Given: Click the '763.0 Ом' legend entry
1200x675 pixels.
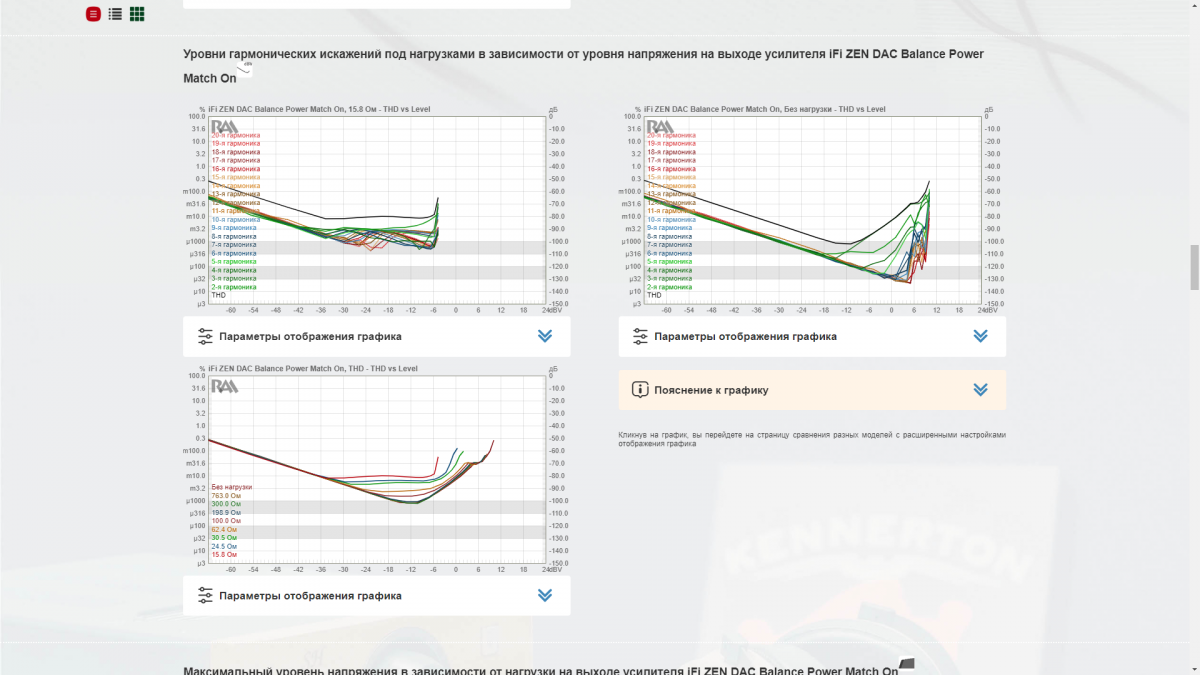Looking at the screenshot, I should pos(226,496).
